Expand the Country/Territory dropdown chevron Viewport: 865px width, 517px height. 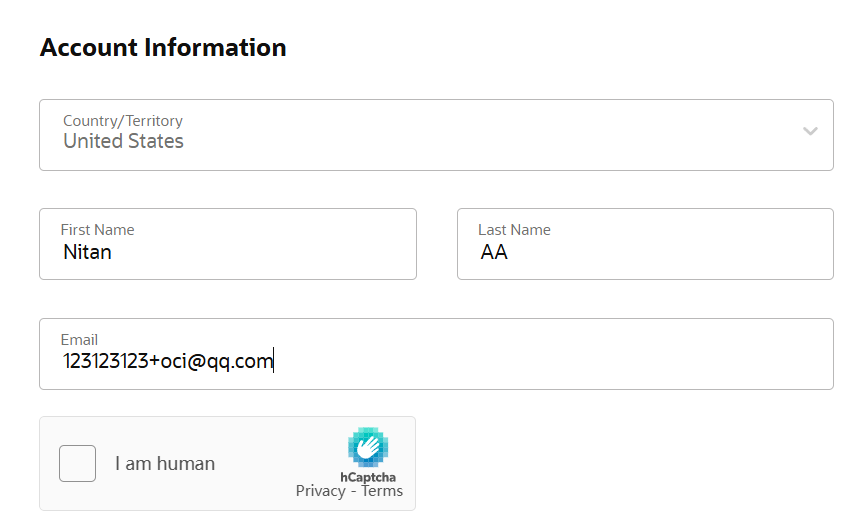[810, 131]
